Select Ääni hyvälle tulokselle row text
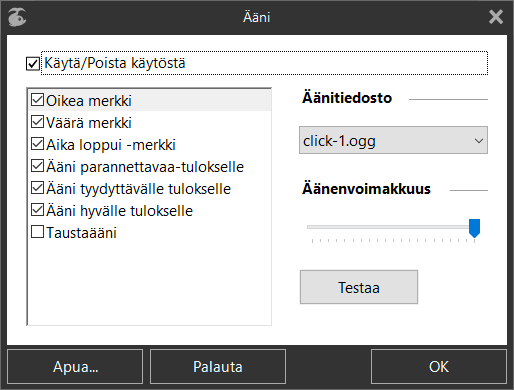Screen dimensions: 514x390 pyautogui.click(x=120, y=211)
